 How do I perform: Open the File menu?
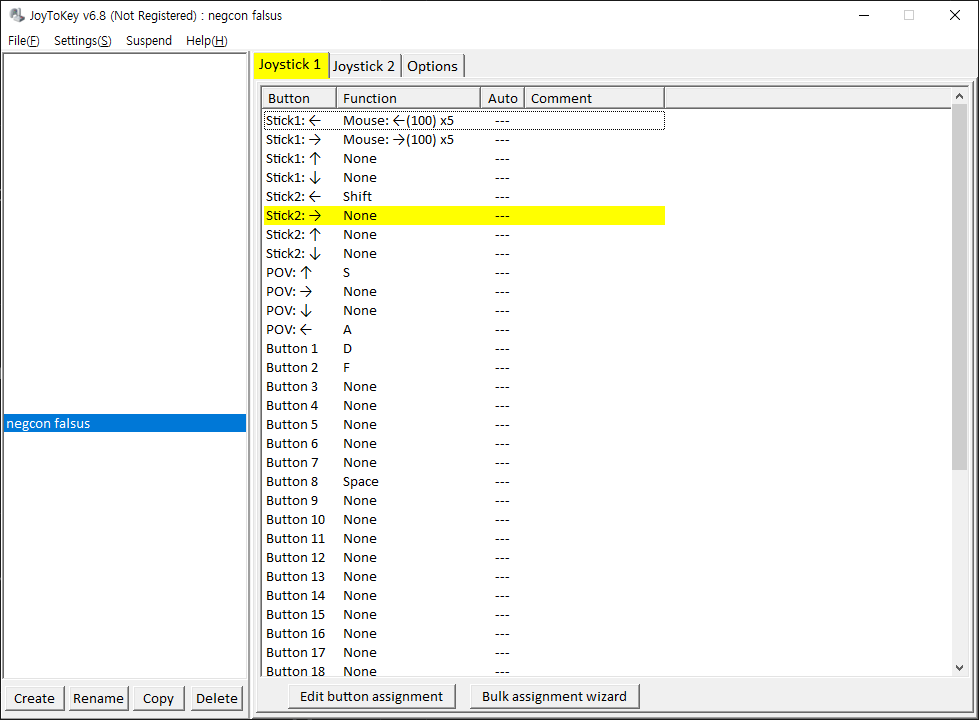coord(24,41)
